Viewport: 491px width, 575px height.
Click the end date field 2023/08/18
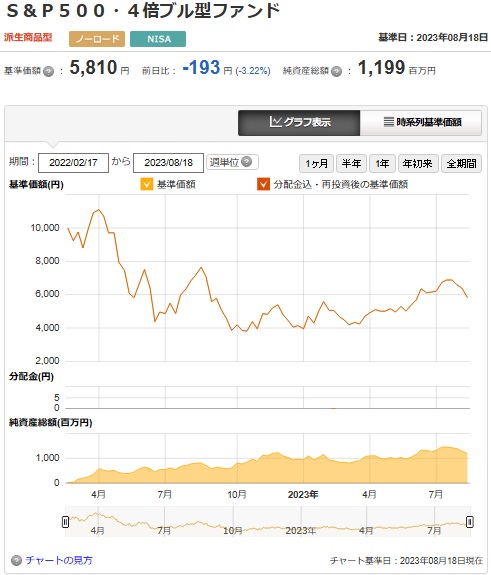(168, 163)
